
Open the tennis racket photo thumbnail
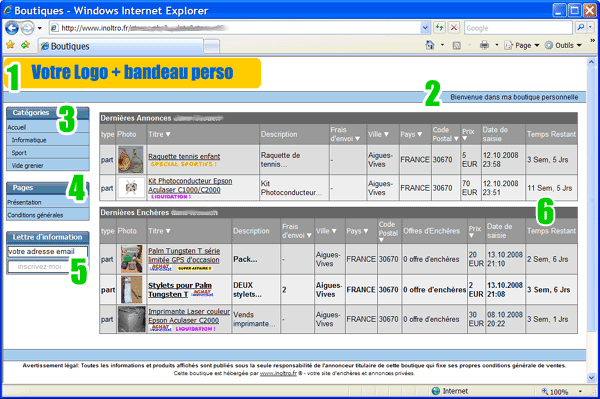[x=130, y=160]
